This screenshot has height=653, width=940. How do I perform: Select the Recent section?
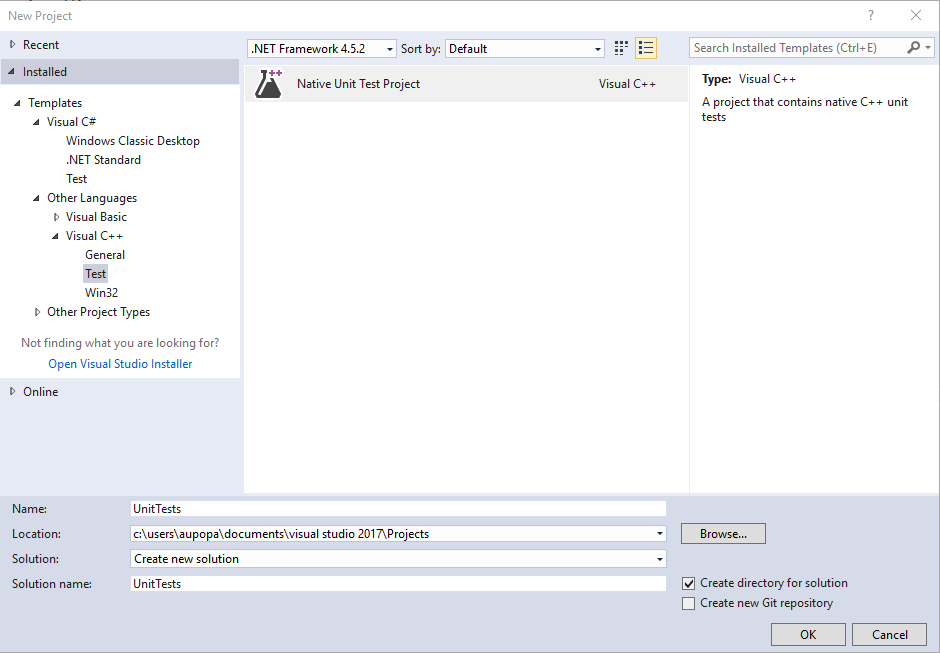[42, 44]
